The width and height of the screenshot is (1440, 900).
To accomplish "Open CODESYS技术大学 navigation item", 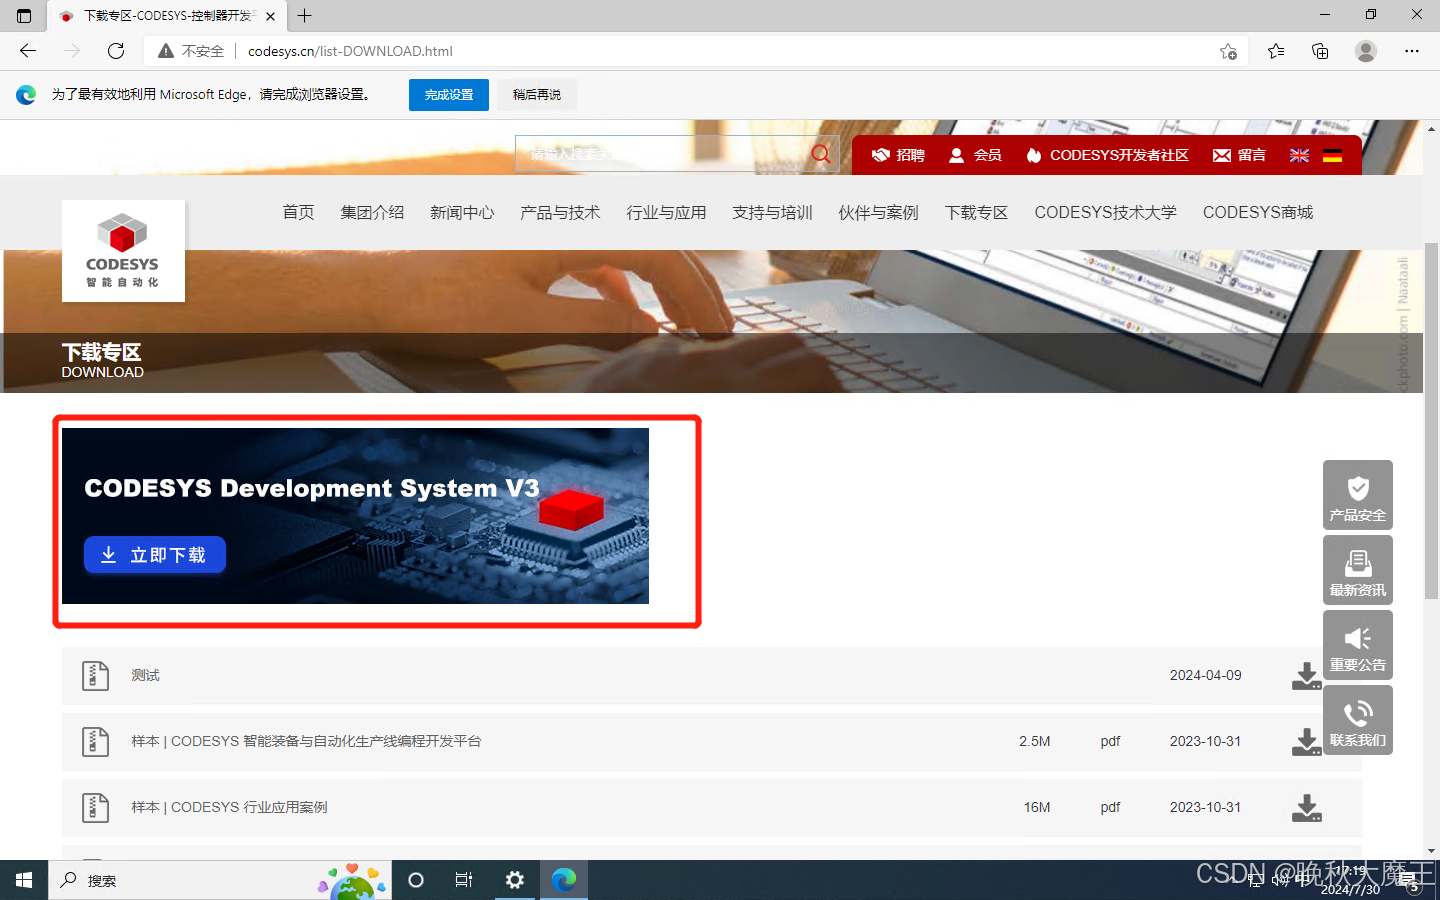I will tap(1105, 212).
